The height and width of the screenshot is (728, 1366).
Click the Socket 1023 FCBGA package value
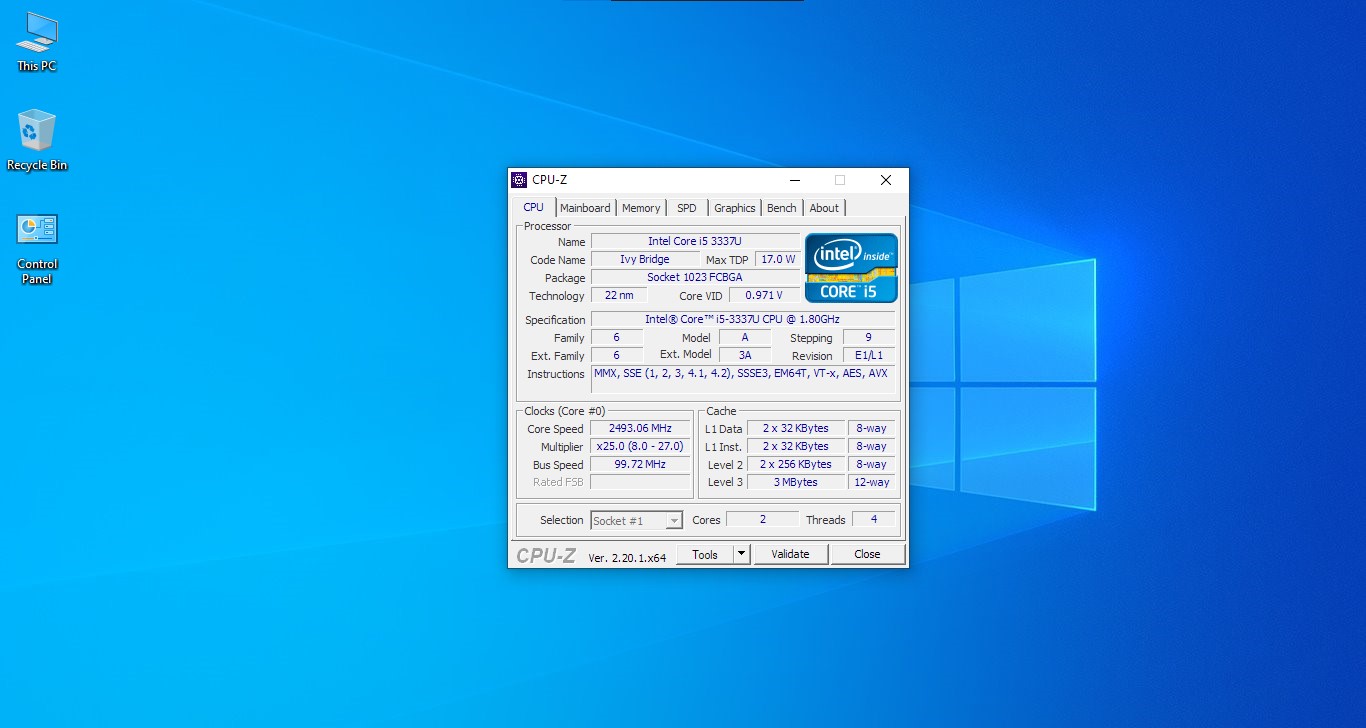[x=695, y=277]
